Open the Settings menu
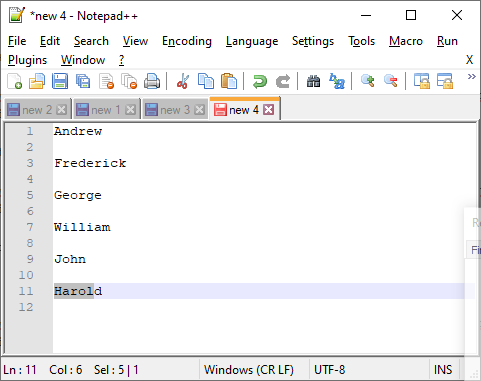Viewport: 481px width, 381px height. click(x=313, y=41)
